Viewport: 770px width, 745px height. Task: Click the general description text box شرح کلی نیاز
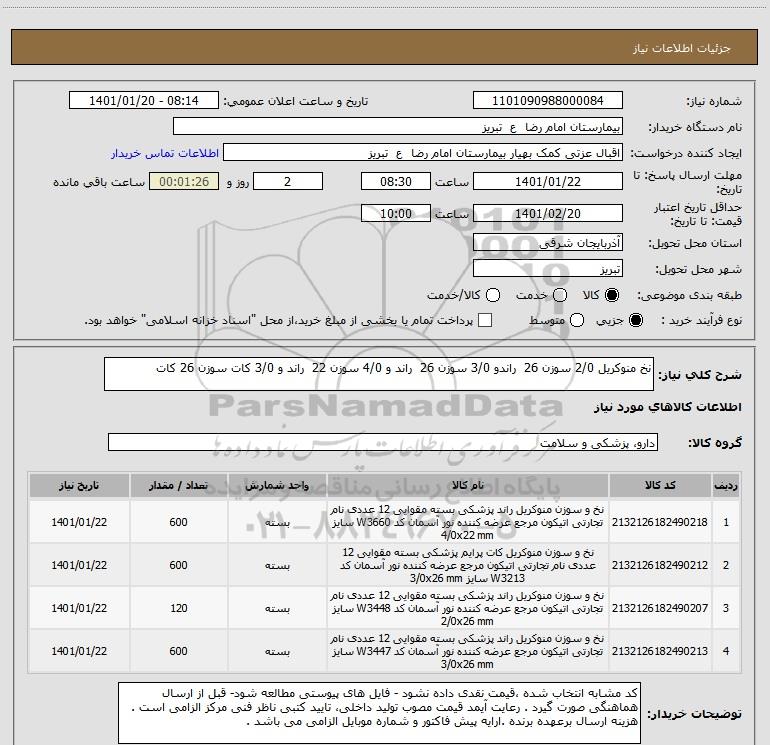379,374
